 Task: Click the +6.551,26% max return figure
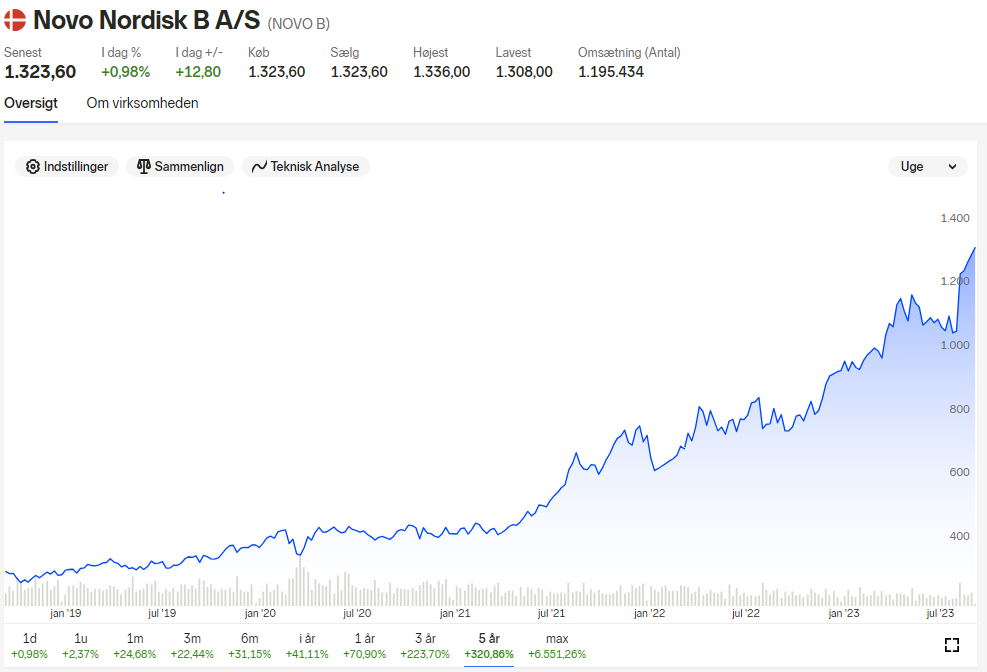point(557,654)
